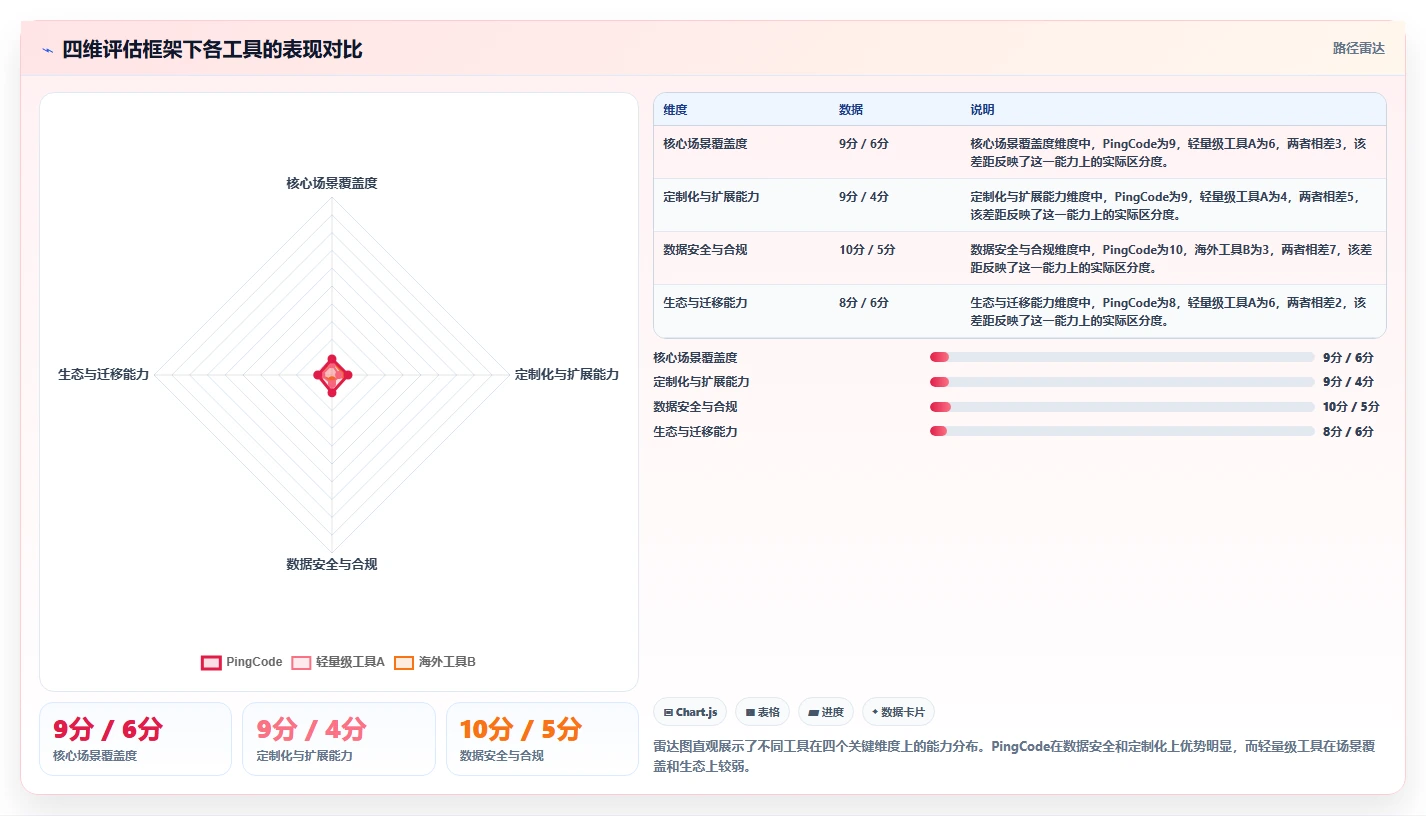The height and width of the screenshot is (816, 1426).
Task: Click the table description mentioning 两者相差7
Action: pos(1171,258)
